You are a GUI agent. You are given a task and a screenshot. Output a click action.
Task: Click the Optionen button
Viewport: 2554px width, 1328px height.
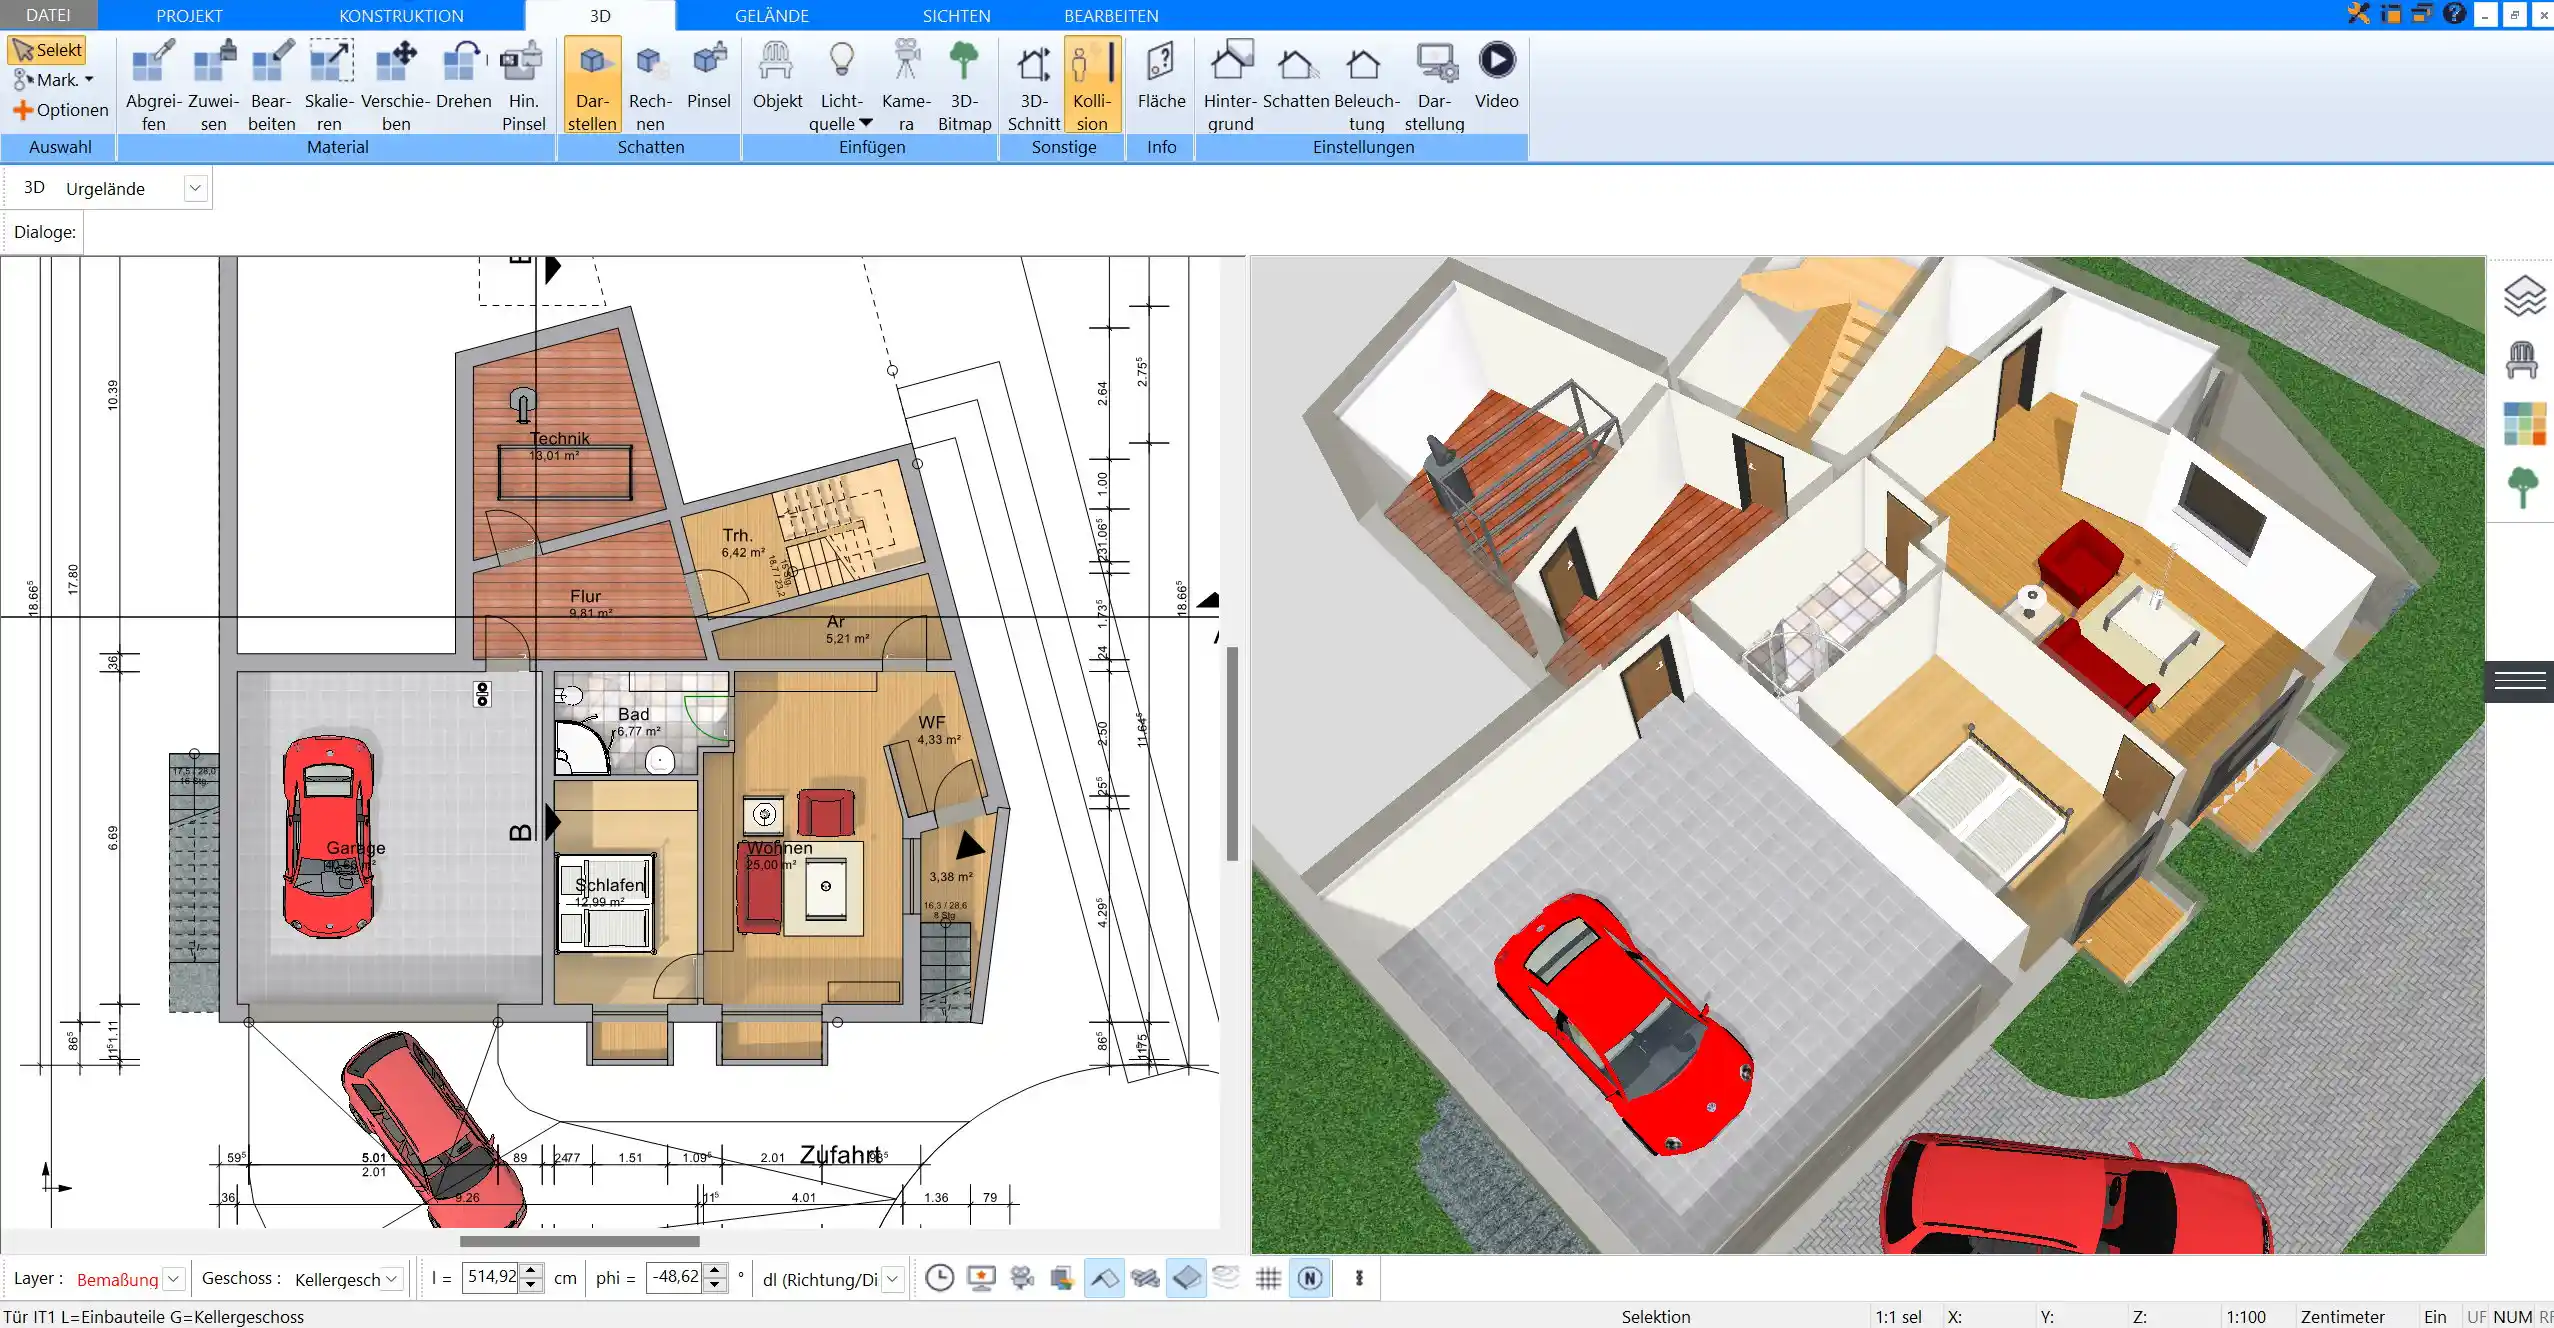click(x=60, y=110)
